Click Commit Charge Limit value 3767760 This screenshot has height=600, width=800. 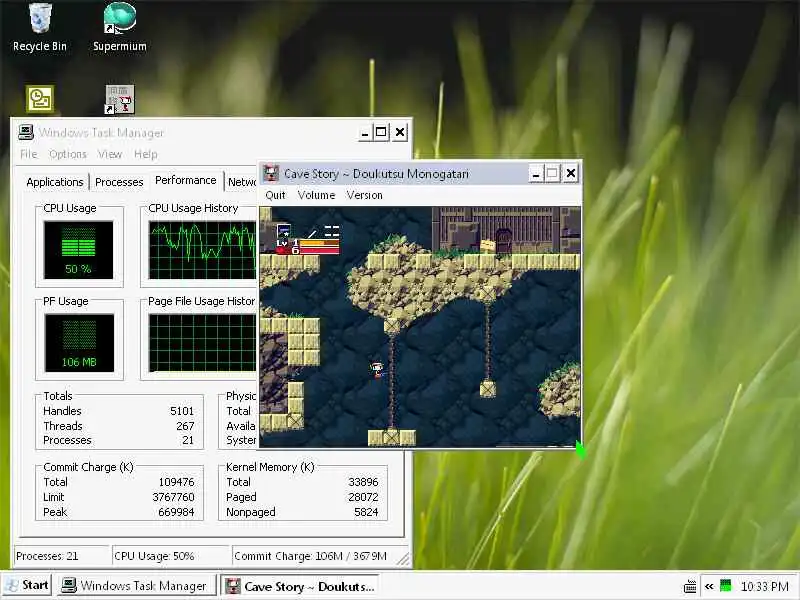[173, 497]
